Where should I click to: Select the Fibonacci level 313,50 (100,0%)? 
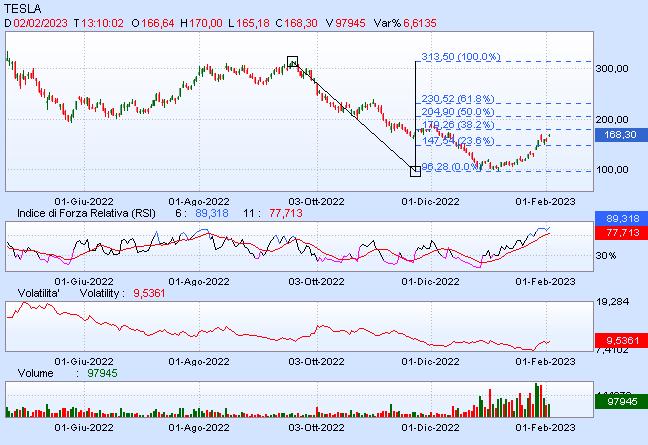coord(461,57)
